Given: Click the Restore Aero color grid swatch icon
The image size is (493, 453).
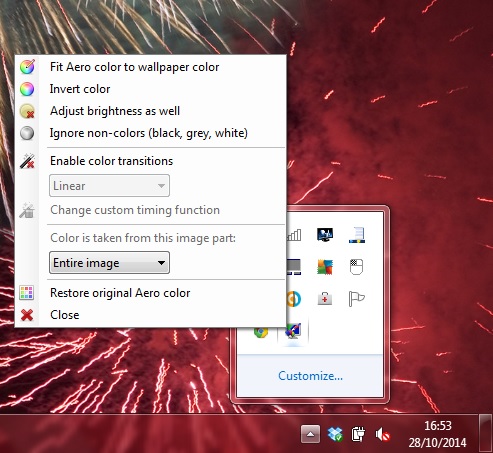Looking at the screenshot, I should coord(26,293).
